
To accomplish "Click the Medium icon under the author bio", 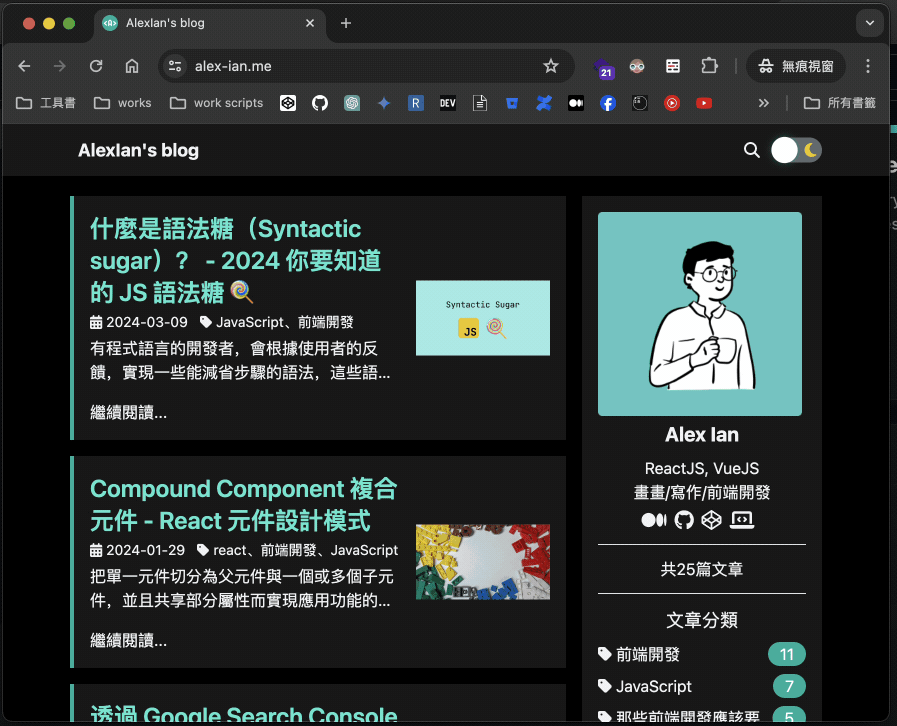I will (653, 520).
